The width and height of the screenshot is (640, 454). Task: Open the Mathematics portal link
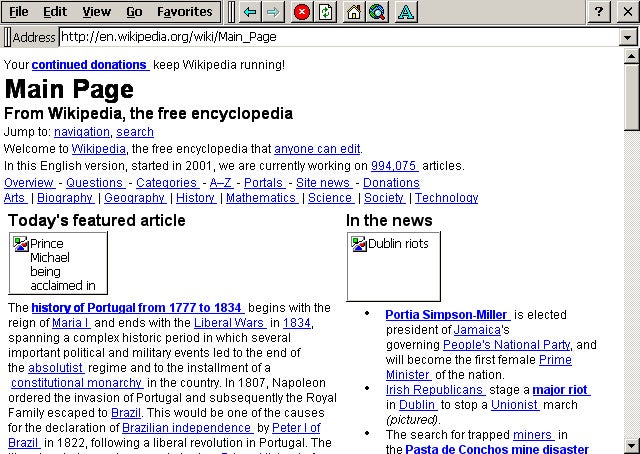[x=262, y=198]
